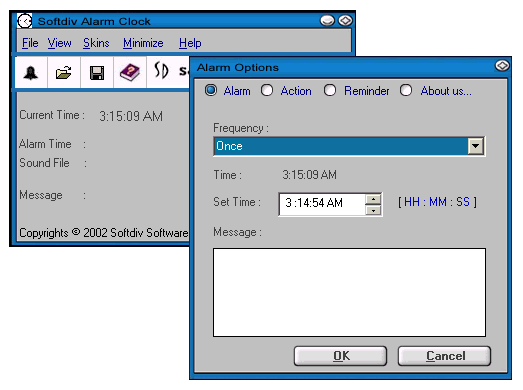Image resolution: width=523 pixels, height=390 pixels.
Task: Open the View menu
Action: click(x=59, y=43)
